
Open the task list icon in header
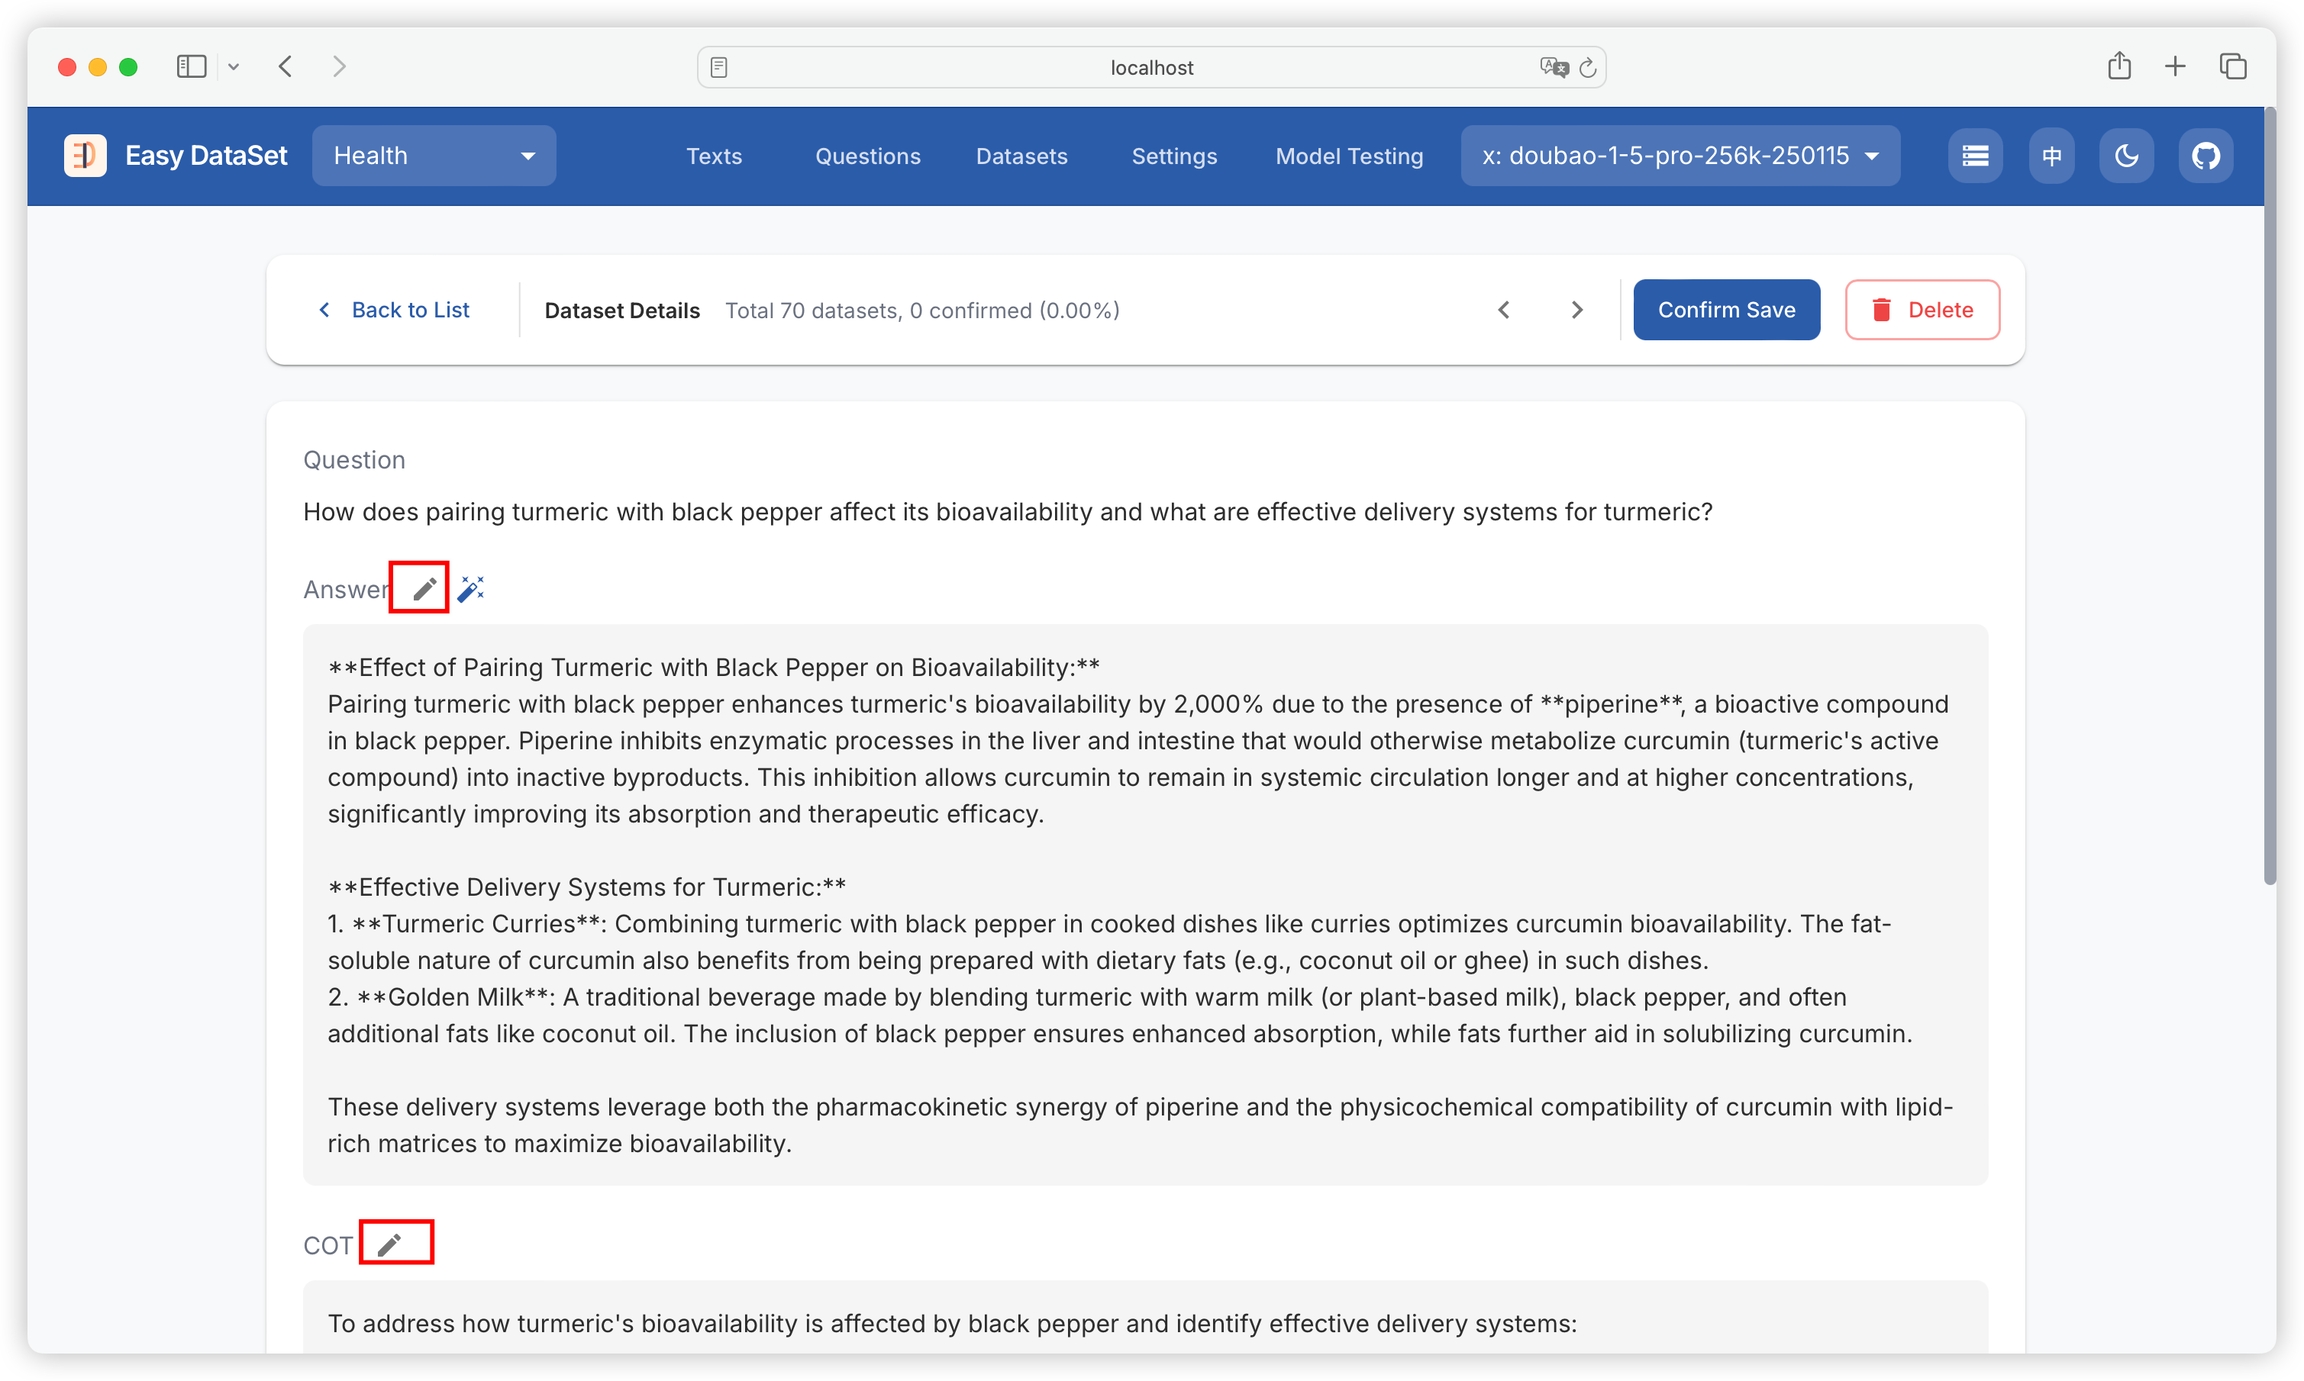(x=1975, y=156)
